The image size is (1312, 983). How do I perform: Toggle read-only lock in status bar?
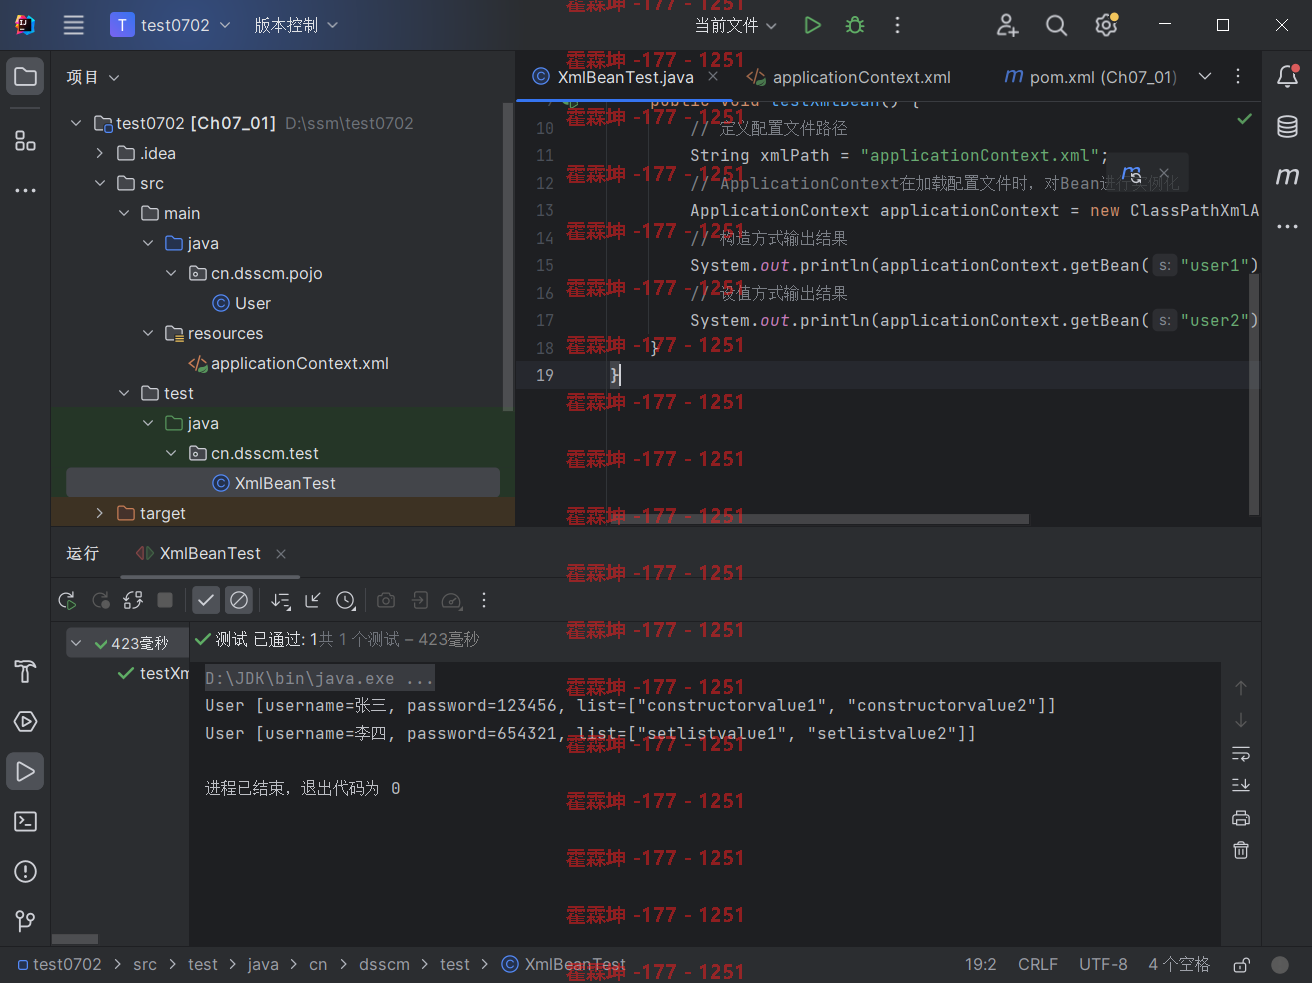pyautogui.click(x=1241, y=965)
